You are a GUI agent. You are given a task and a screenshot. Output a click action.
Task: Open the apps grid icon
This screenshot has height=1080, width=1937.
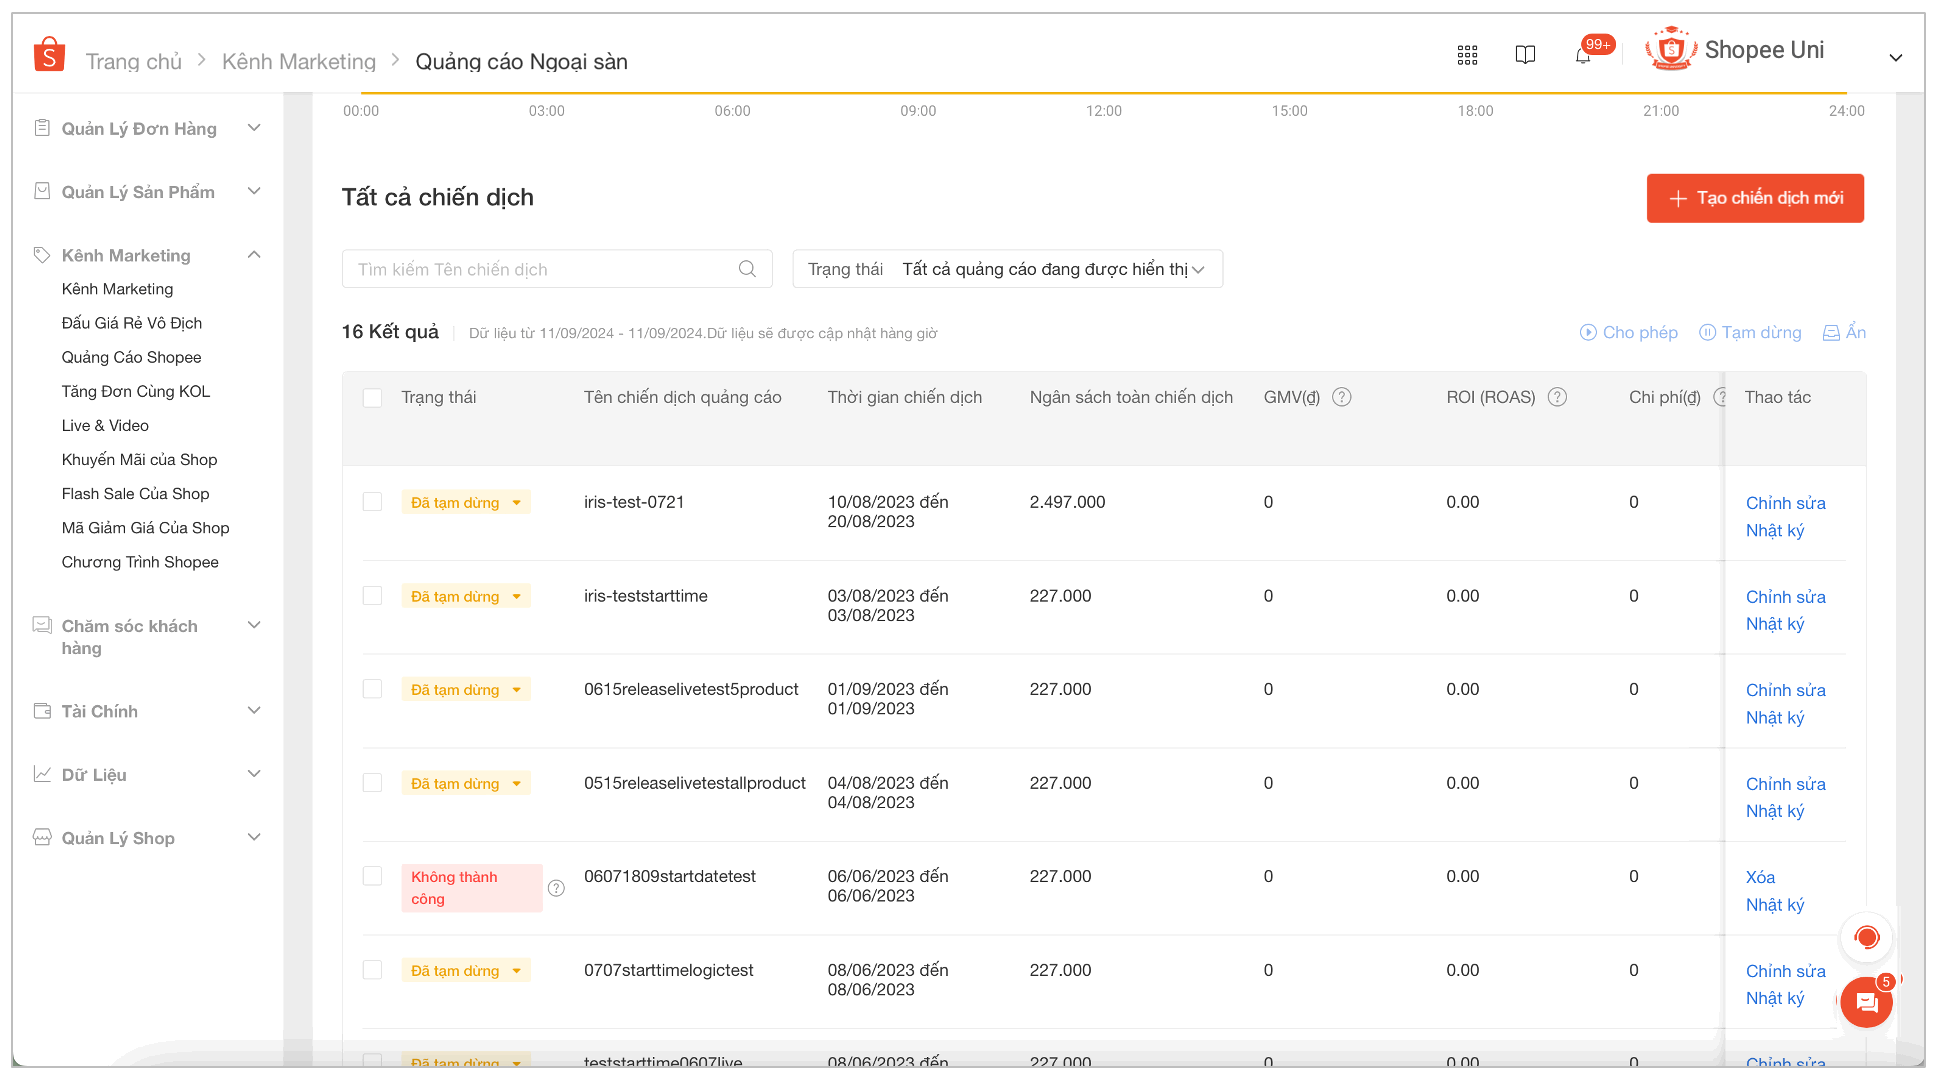click(1467, 55)
